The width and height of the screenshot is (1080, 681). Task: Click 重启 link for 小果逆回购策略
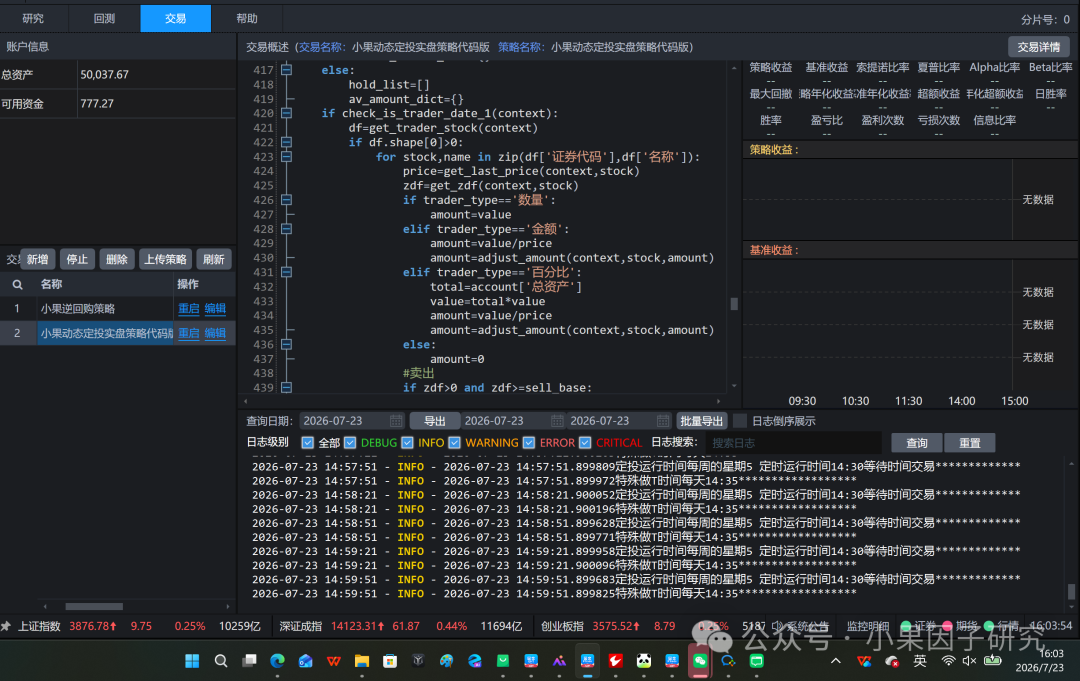pyautogui.click(x=189, y=308)
